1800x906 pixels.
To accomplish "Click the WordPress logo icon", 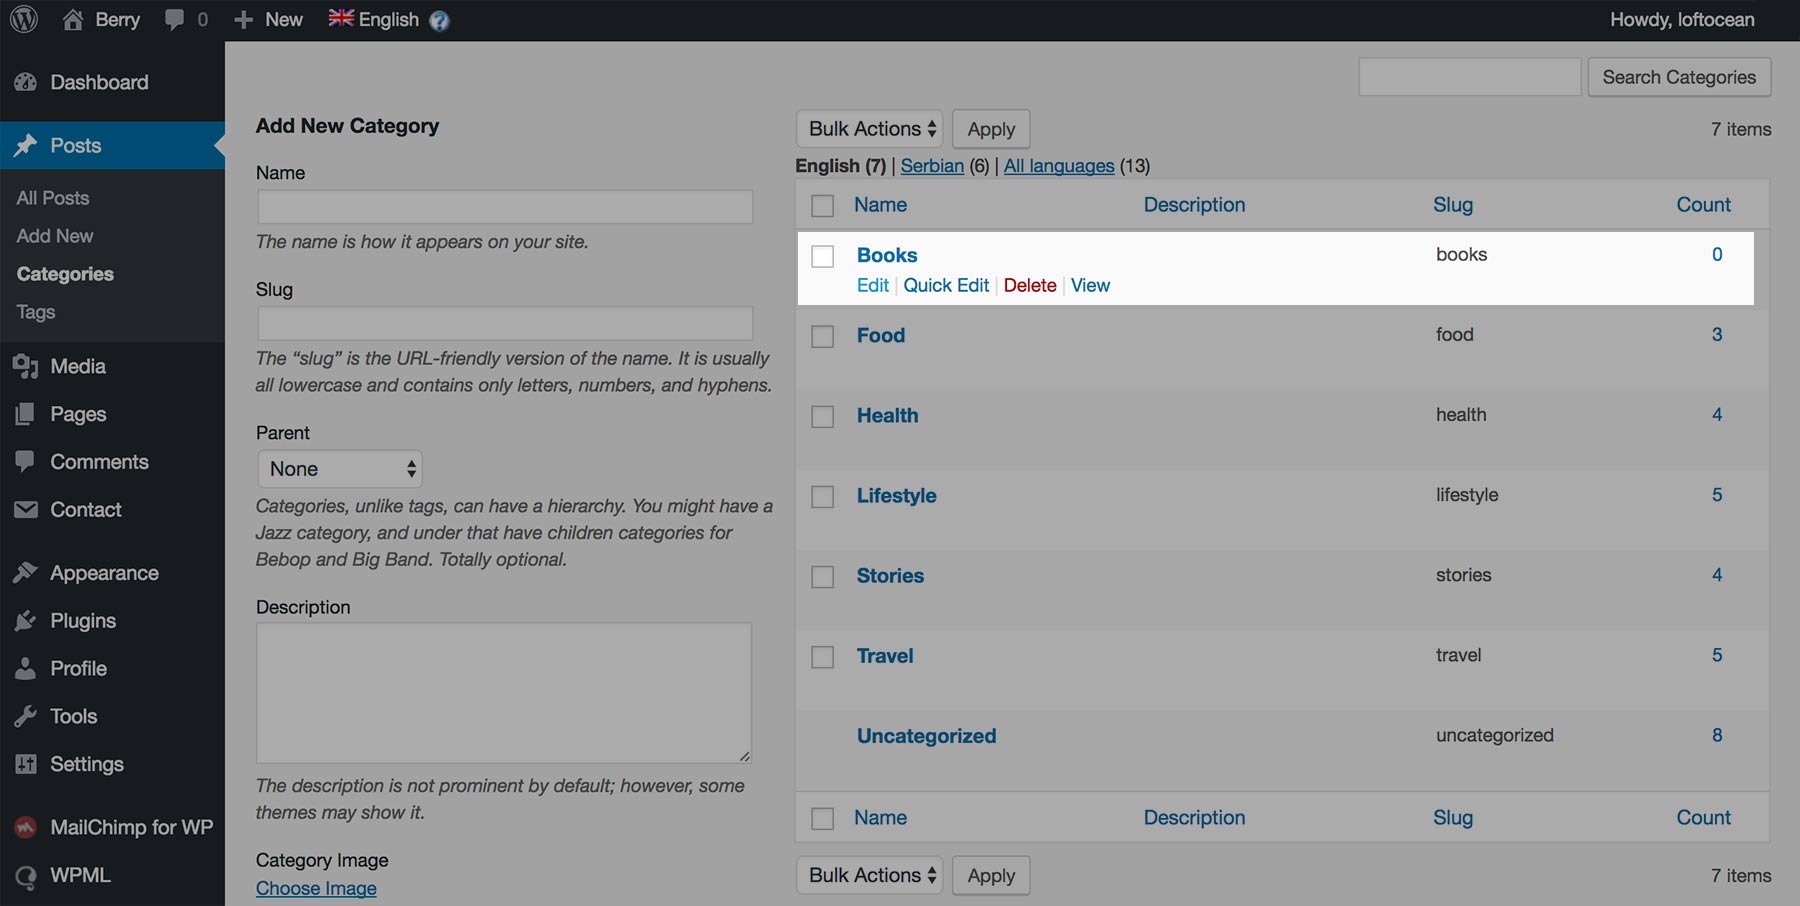I will (x=24, y=19).
